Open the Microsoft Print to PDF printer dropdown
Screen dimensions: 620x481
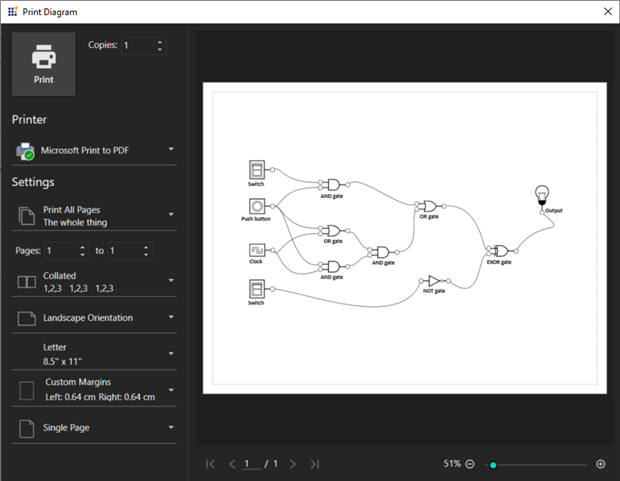[x=94, y=150]
